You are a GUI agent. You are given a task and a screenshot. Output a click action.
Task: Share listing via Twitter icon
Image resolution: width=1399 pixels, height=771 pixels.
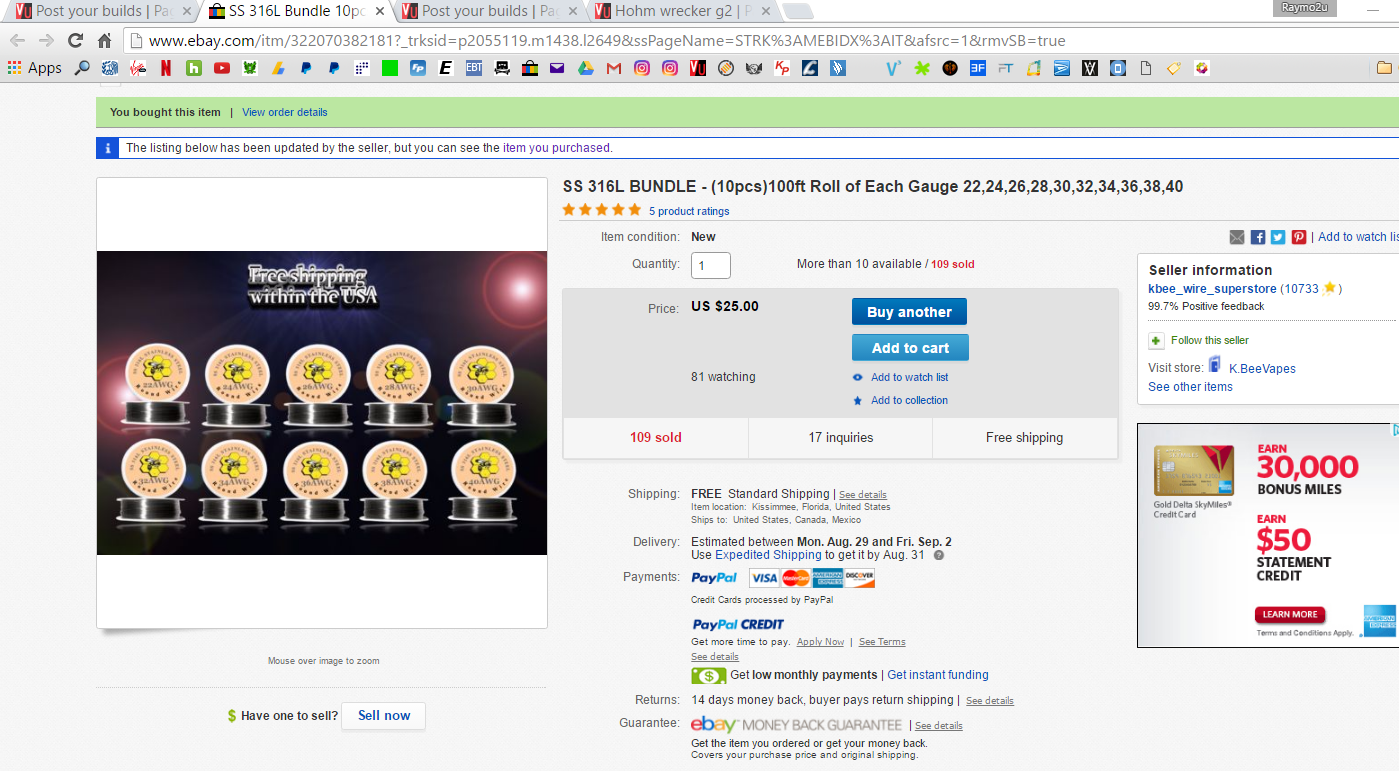point(1278,237)
